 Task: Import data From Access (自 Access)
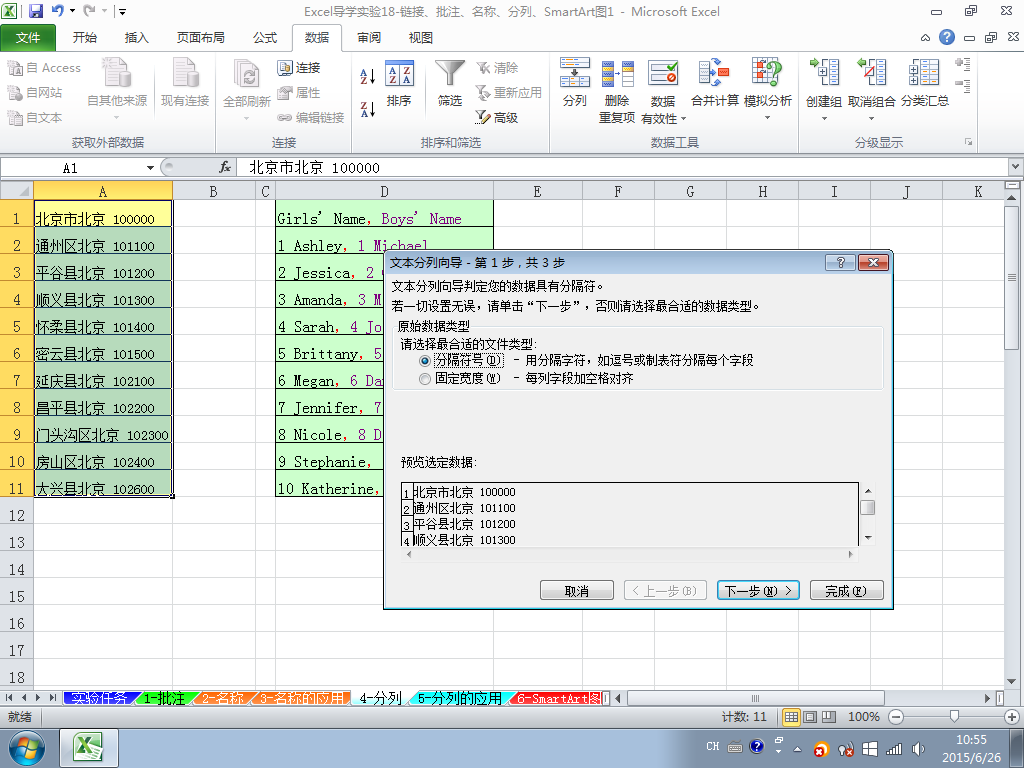pos(44,67)
